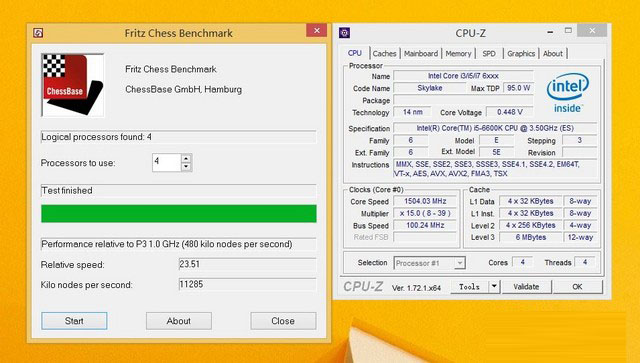Click the Level 2 cache value 4 x 256 KBytes
Image resolution: width=640 pixels, height=363 pixels.
click(x=531, y=225)
